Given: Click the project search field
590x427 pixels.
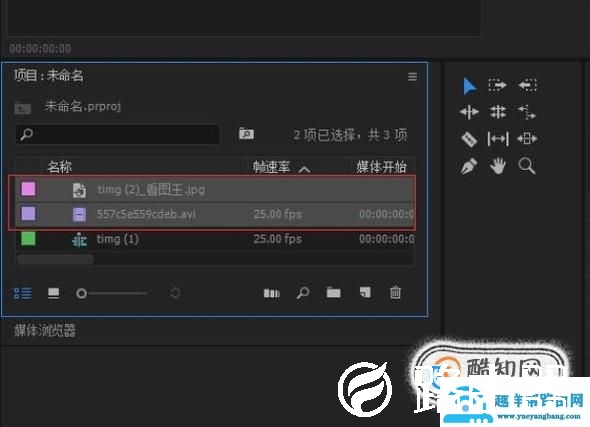Looking at the screenshot, I should [x=117, y=134].
